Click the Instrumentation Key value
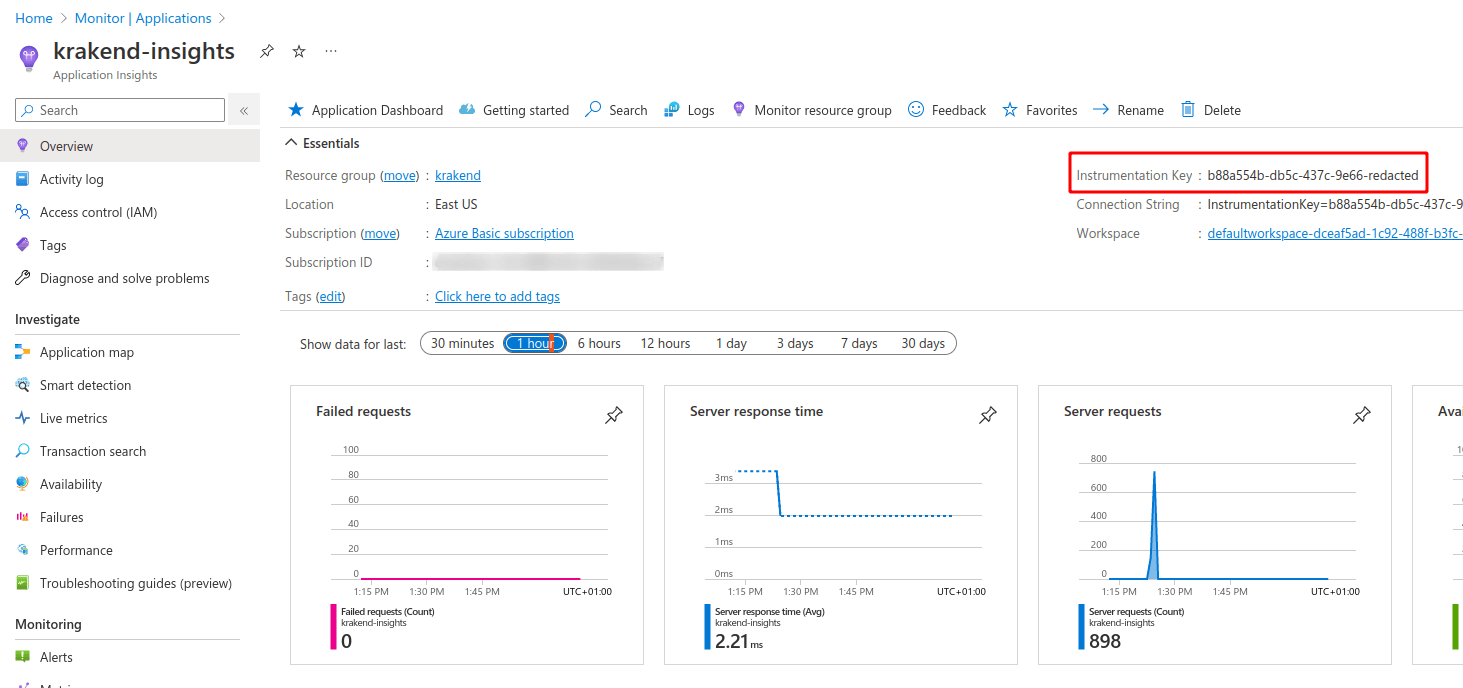 1313,175
